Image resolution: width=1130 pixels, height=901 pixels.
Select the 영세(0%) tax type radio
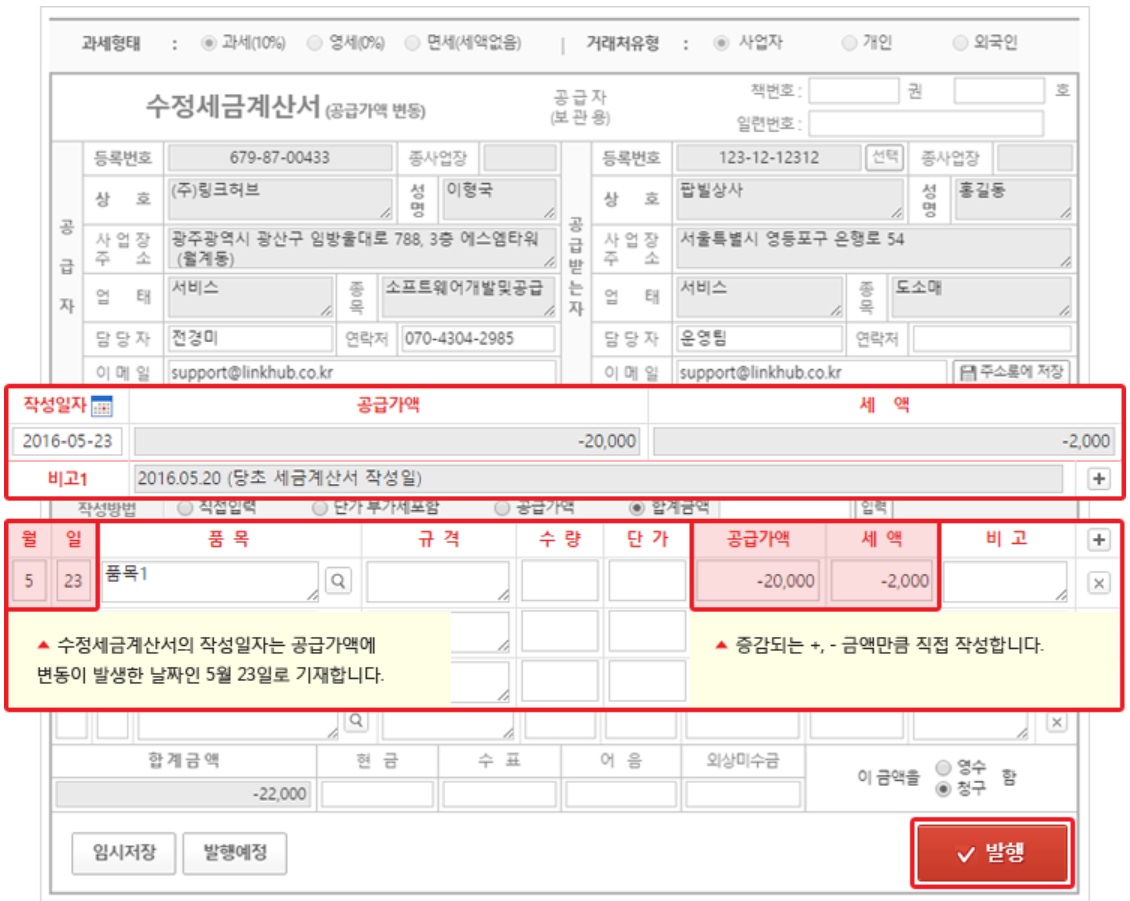pos(314,43)
